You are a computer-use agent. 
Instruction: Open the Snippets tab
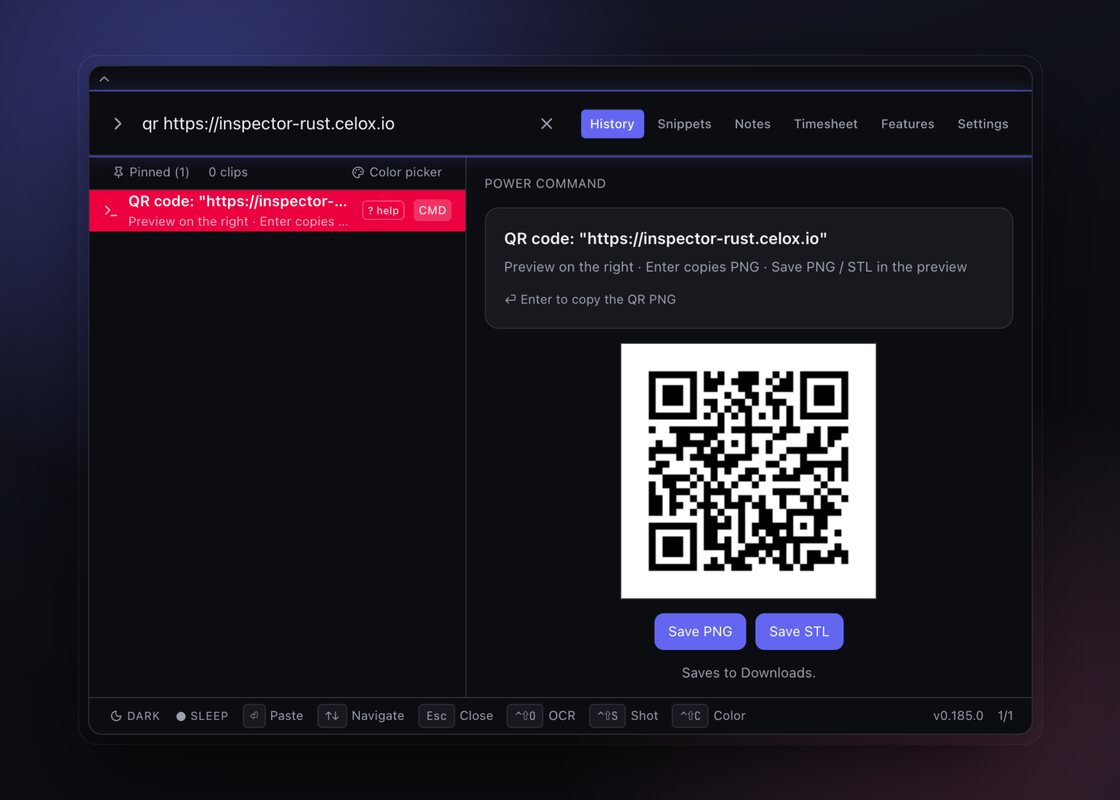point(684,124)
